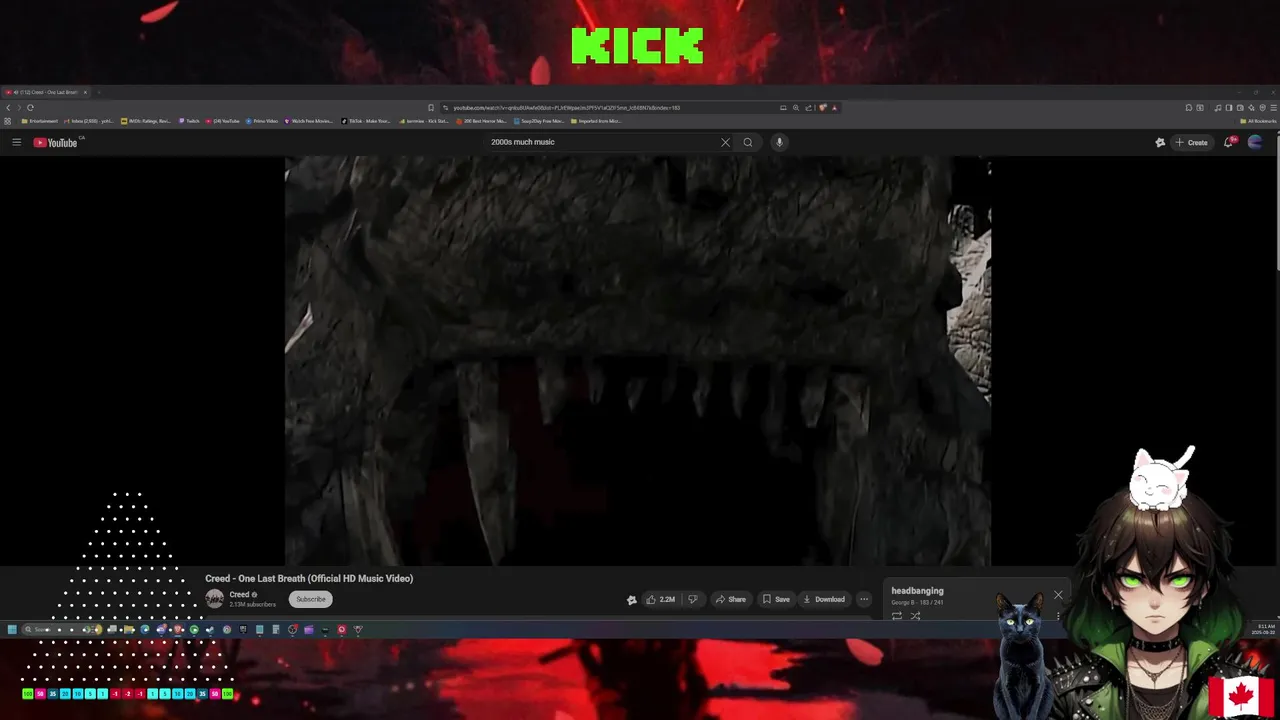Open the Prime Video bookmark
This screenshot has width=1280, height=720.
261,121
